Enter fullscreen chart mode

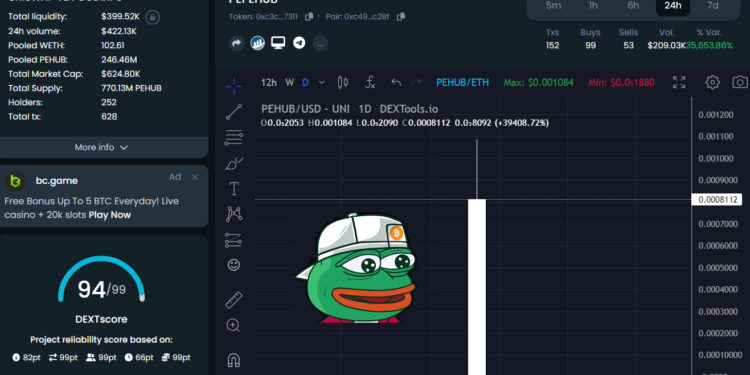point(679,82)
